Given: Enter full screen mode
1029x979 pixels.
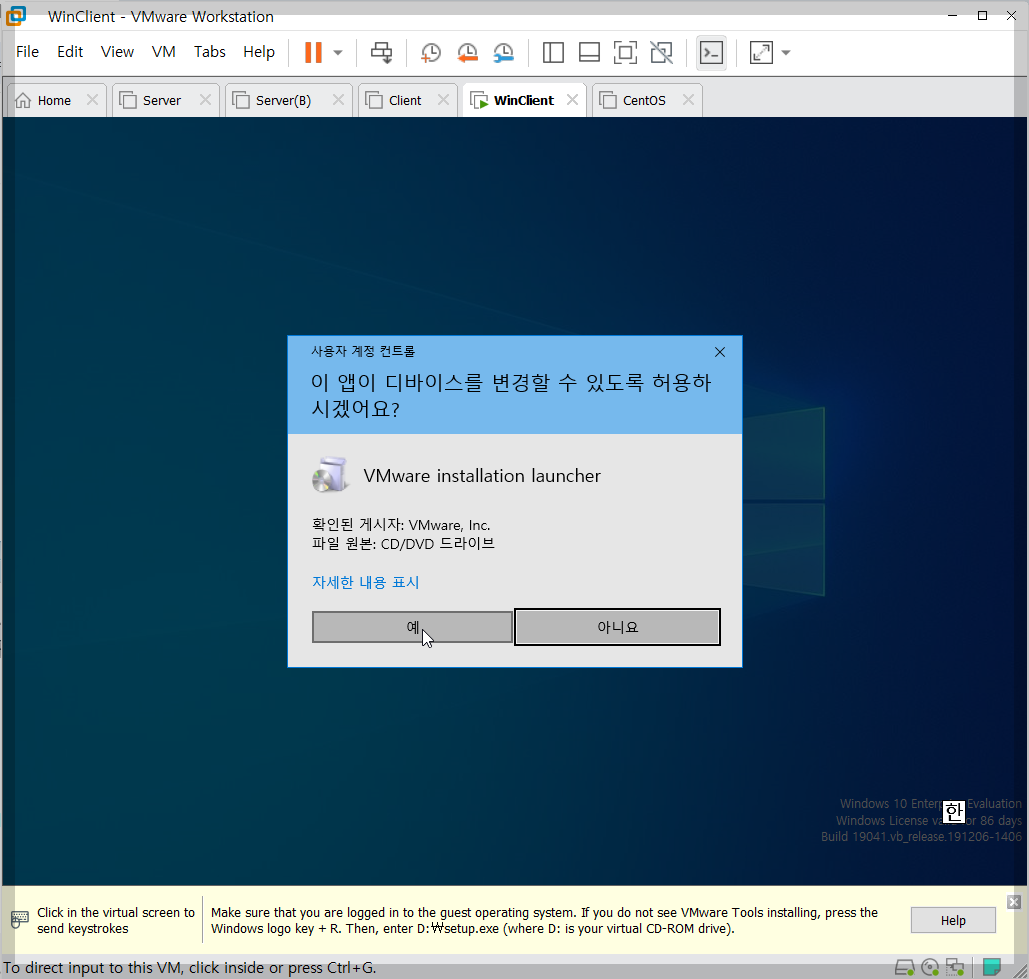Looking at the screenshot, I should tap(625, 52).
